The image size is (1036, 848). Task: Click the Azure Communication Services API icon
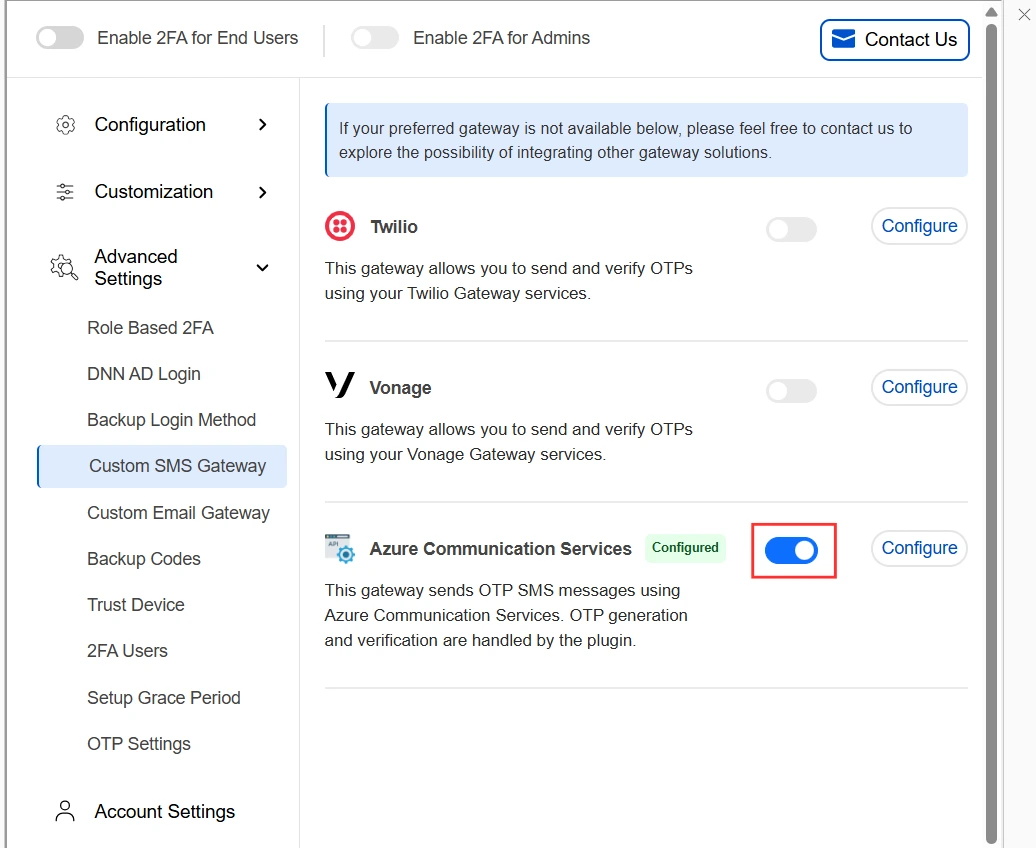340,548
